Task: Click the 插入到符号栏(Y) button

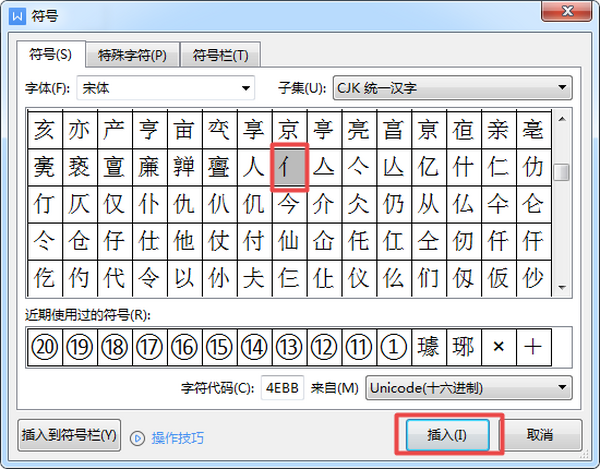Action: pos(69,435)
